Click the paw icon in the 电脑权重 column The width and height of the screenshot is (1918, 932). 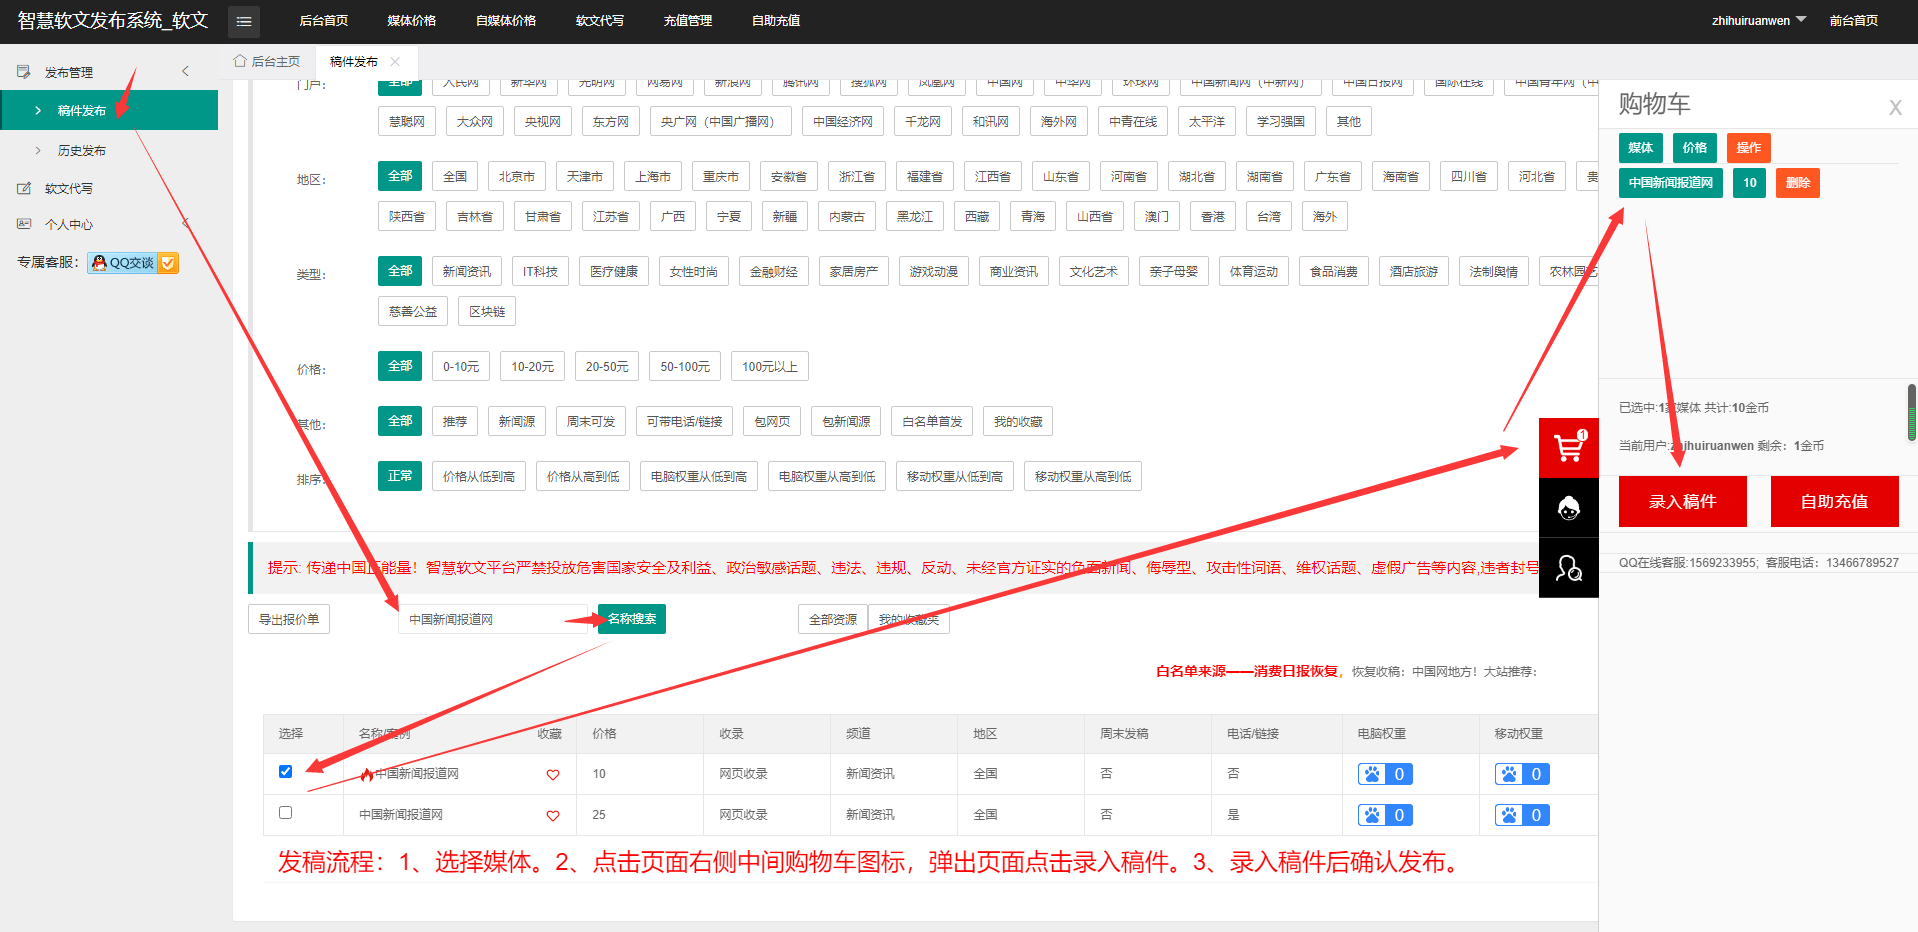(x=1370, y=773)
